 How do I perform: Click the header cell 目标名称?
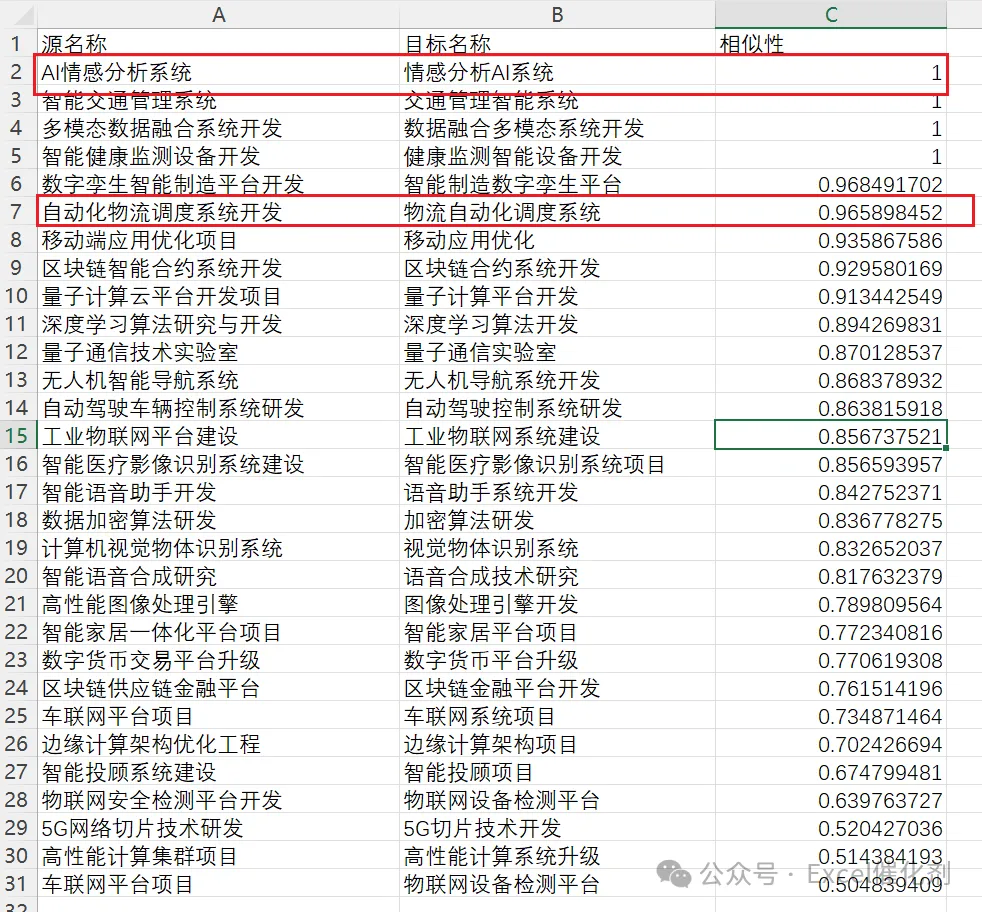557,44
